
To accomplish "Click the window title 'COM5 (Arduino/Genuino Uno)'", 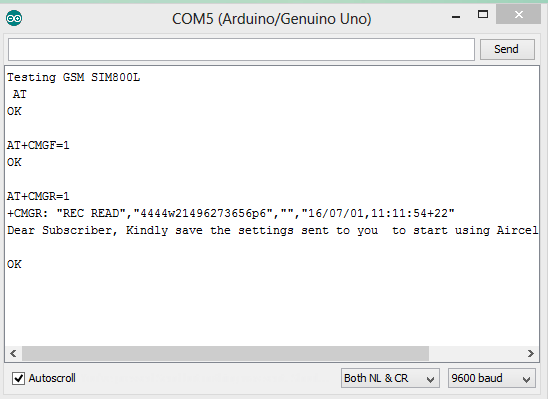I will (272, 19).
